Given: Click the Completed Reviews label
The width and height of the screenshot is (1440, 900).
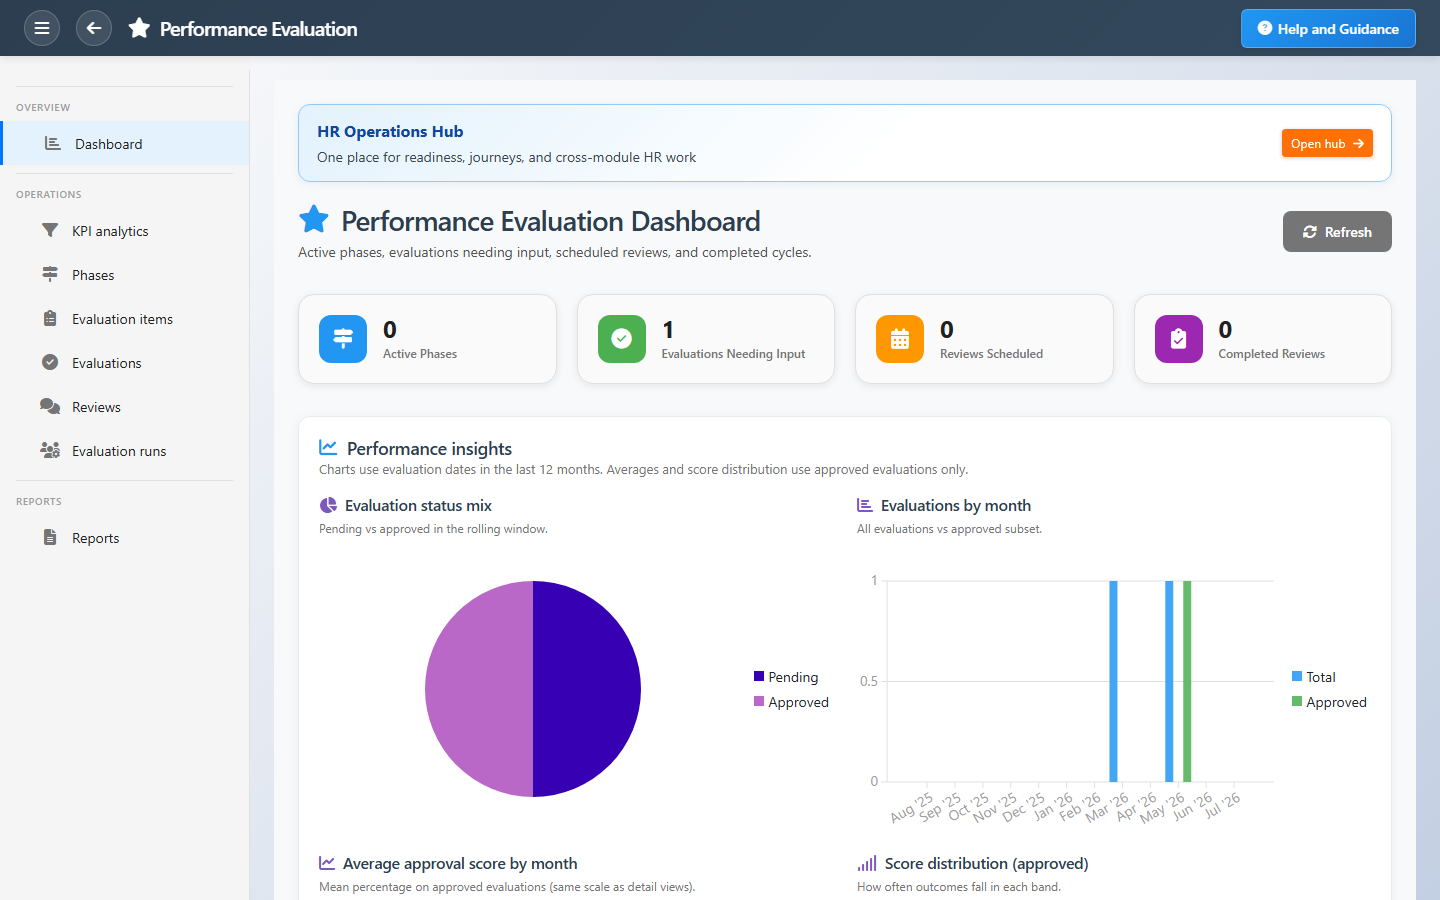Looking at the screenshot, I should (1271, 354).
